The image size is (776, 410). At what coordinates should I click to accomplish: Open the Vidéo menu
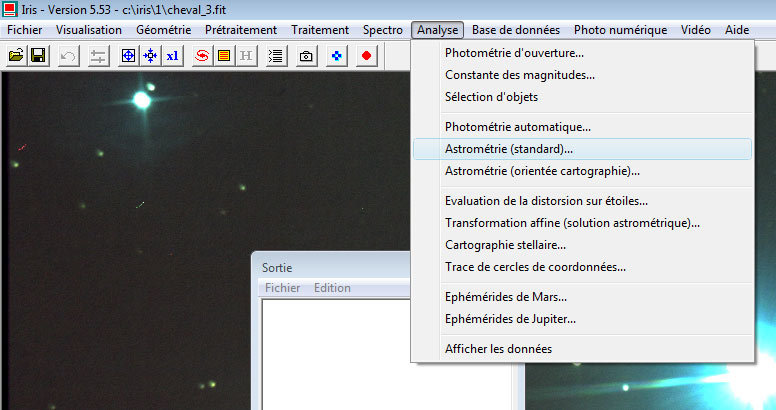(x=695, y=30)
